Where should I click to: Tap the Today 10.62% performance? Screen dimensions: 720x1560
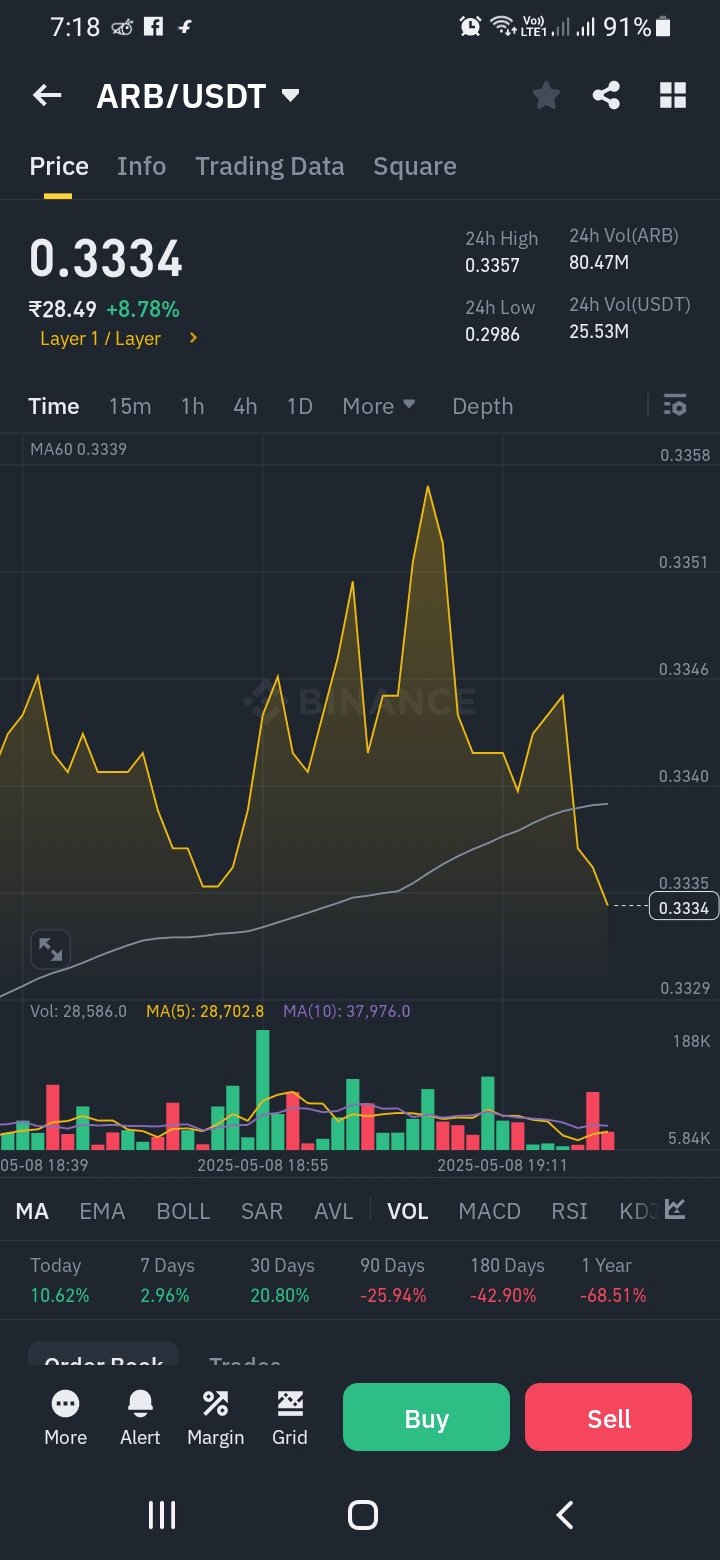click(x=60, y=1280)
